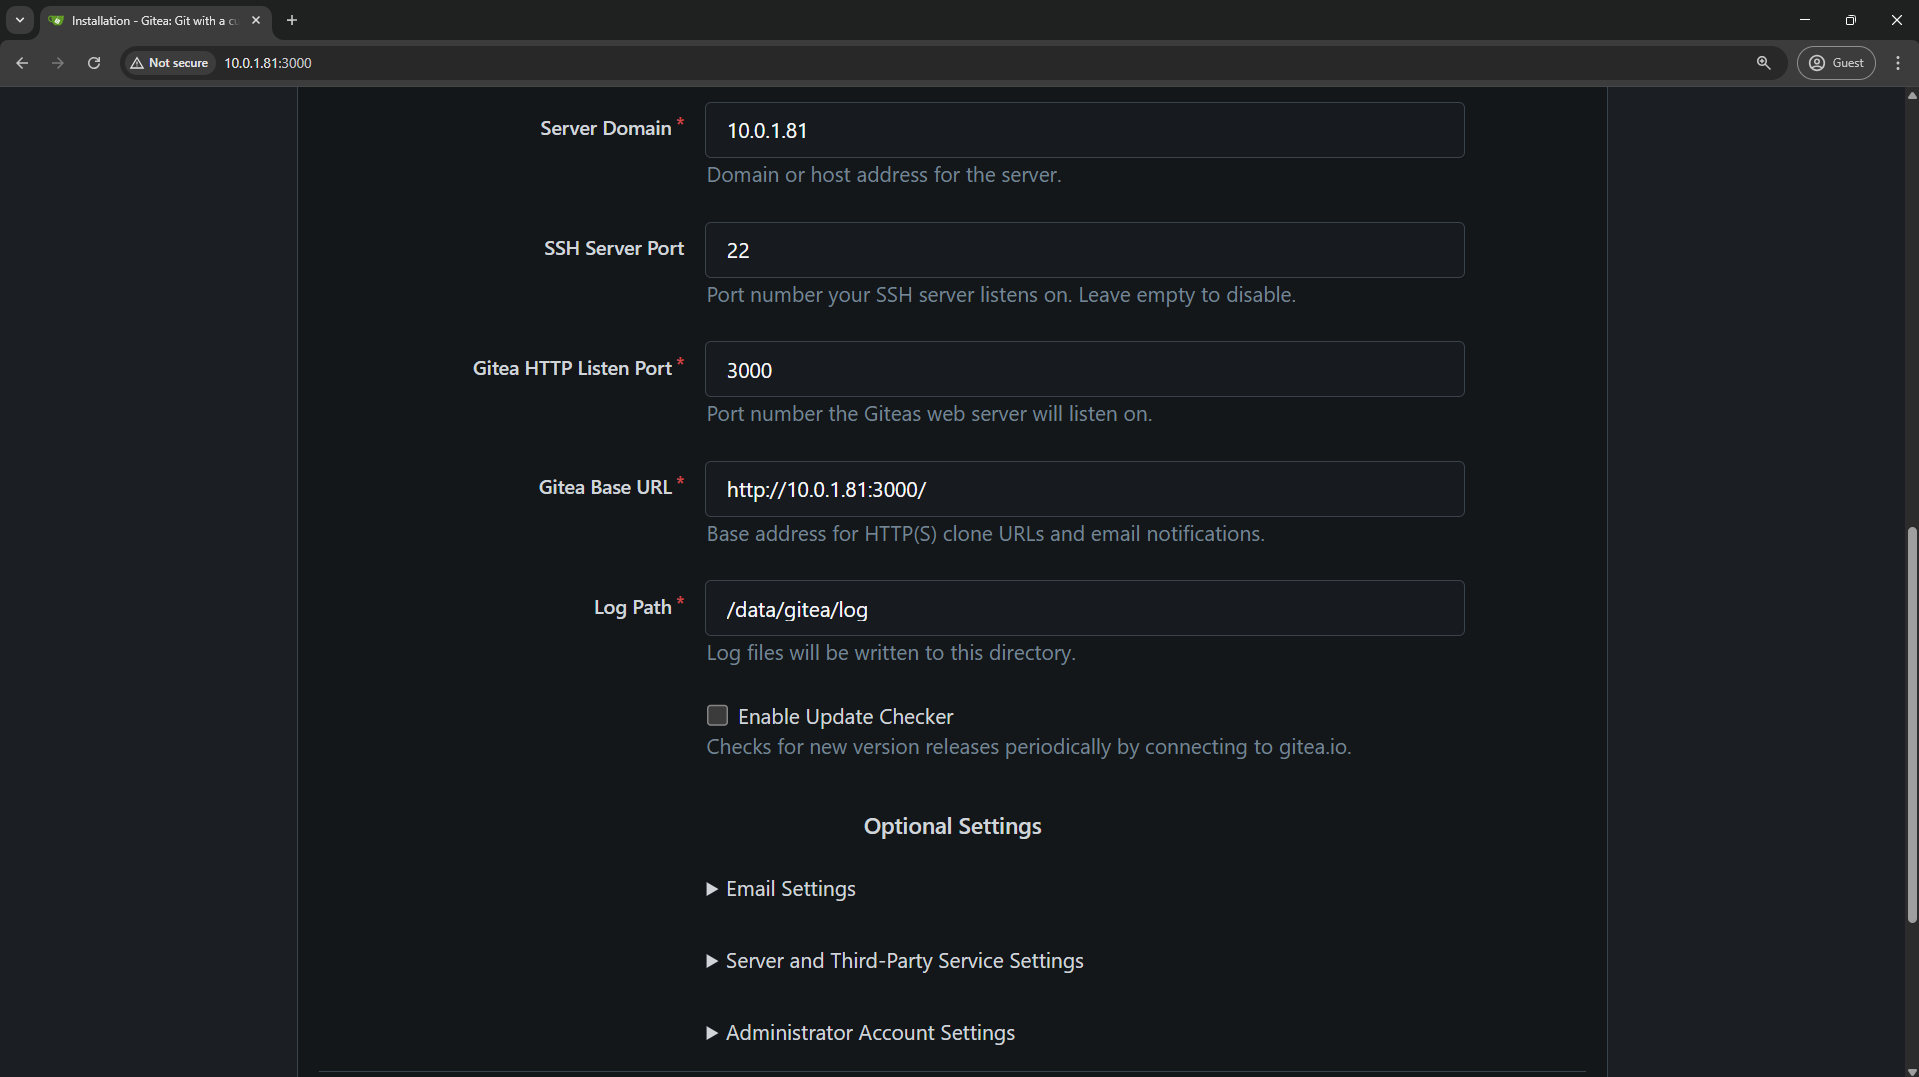Open the Guest profile button
The height and width of the screenshot is (1077, 1919).
(1836, 63)
